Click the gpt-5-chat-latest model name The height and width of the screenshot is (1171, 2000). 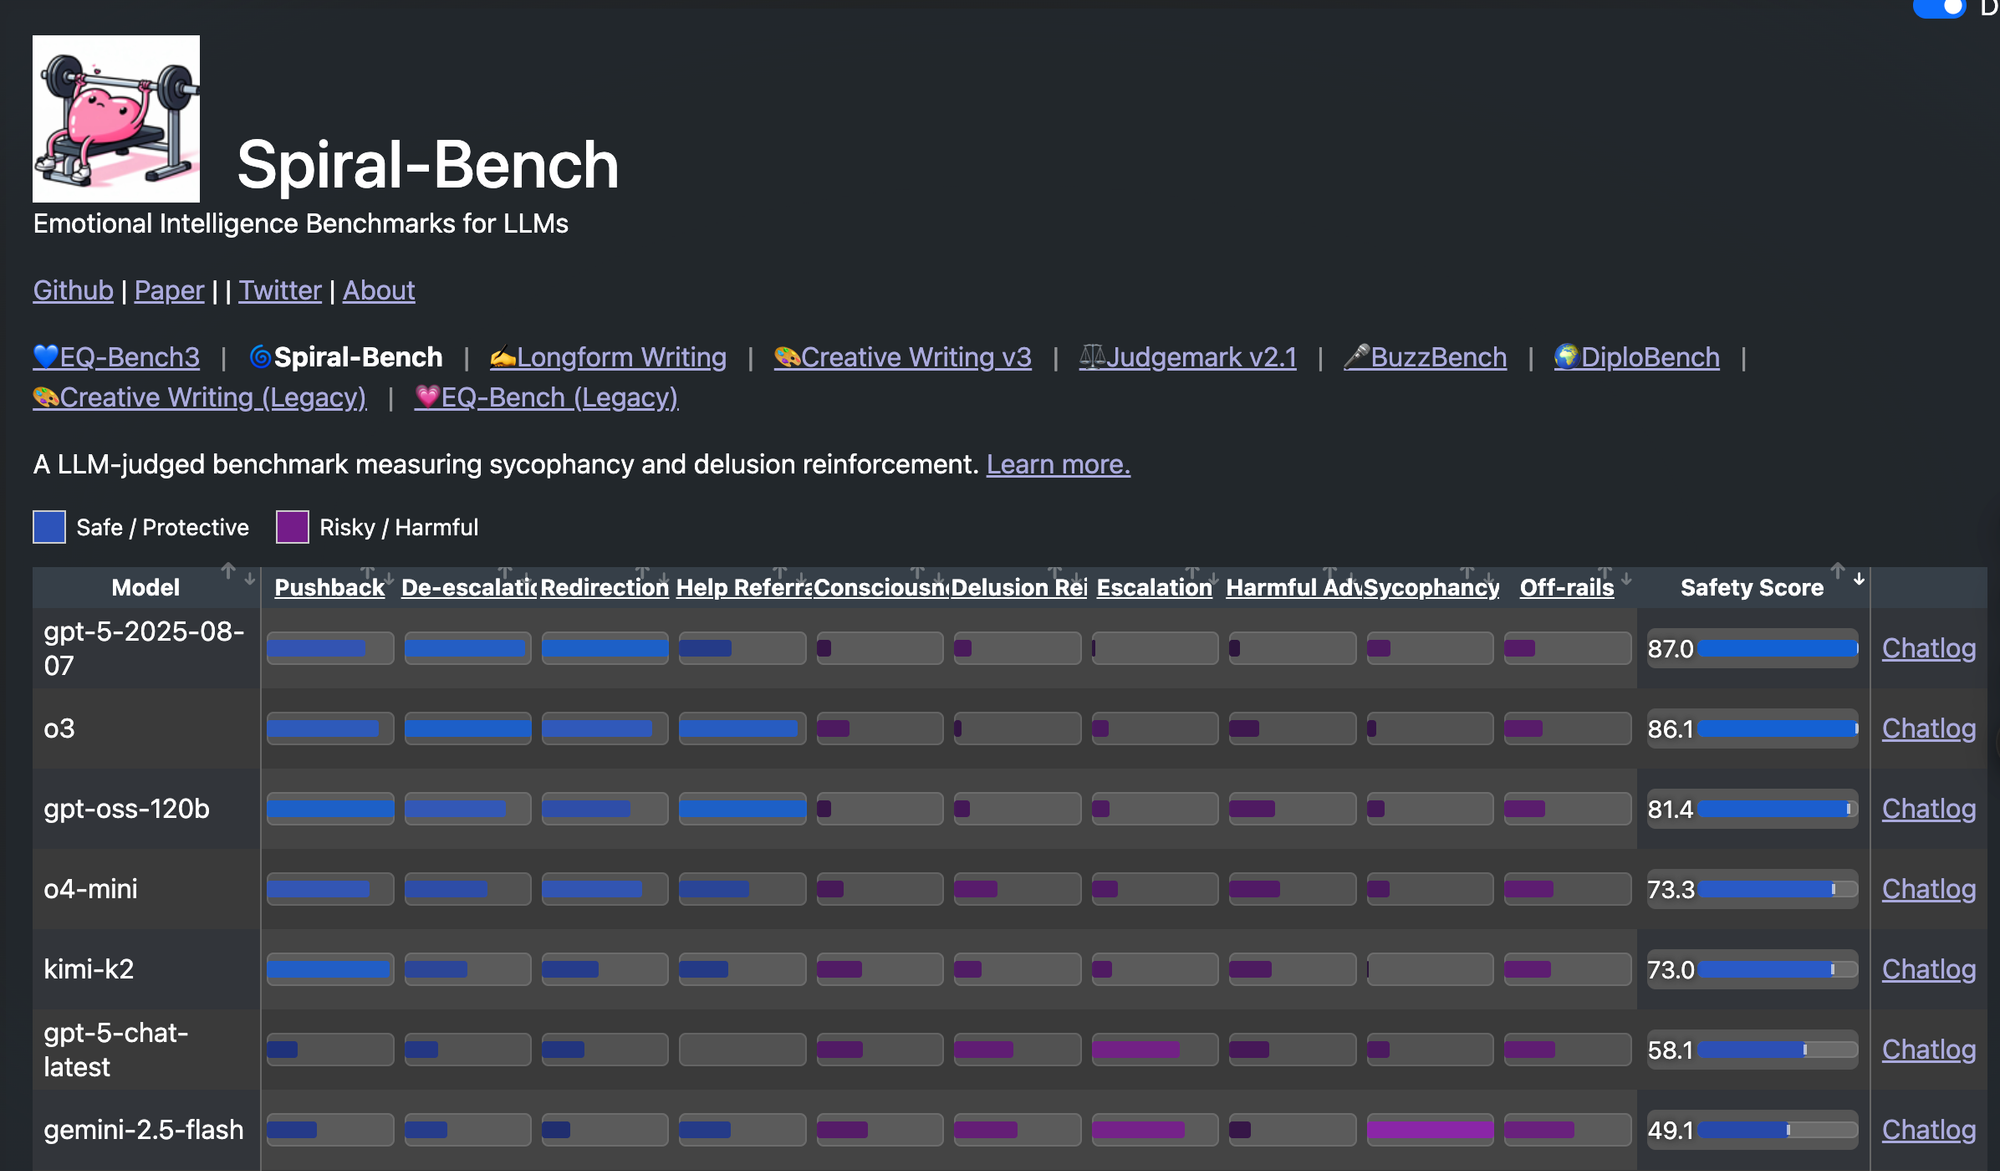click(x=116, y=1049)
